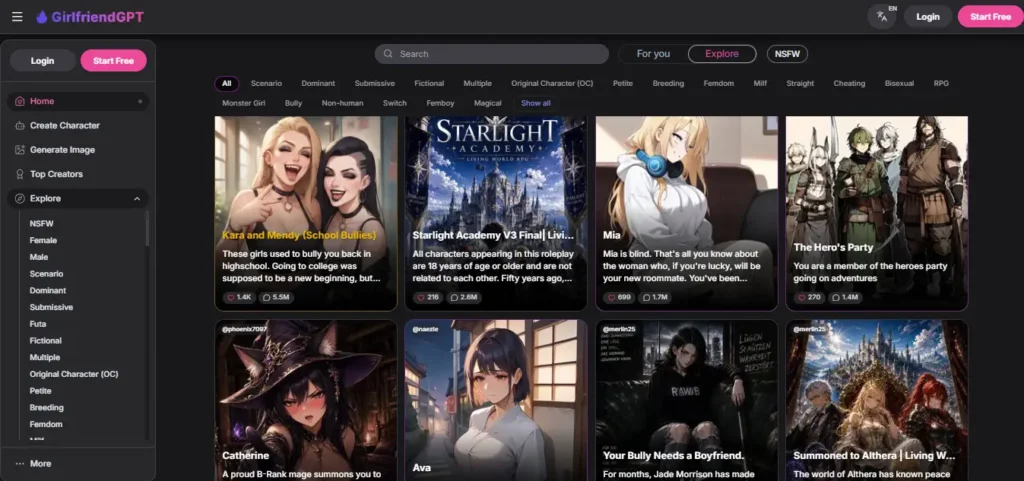The height and width of the screenshot is (481, 1024).
Task: Select the RPG filter tag
Action: point(941,84)
